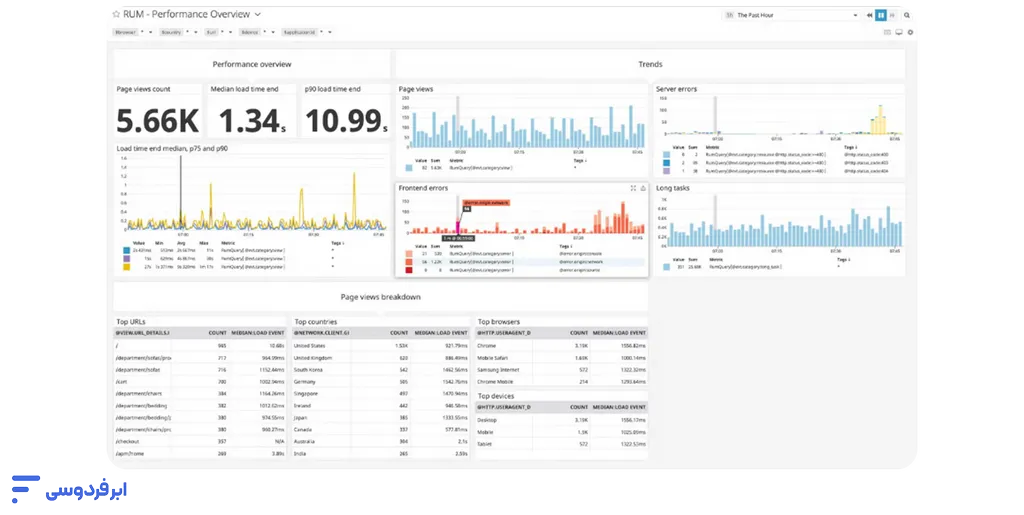Click the purple swatch in Load time legend
This screenshot has width=1024, height=515.
click(126, 258)
